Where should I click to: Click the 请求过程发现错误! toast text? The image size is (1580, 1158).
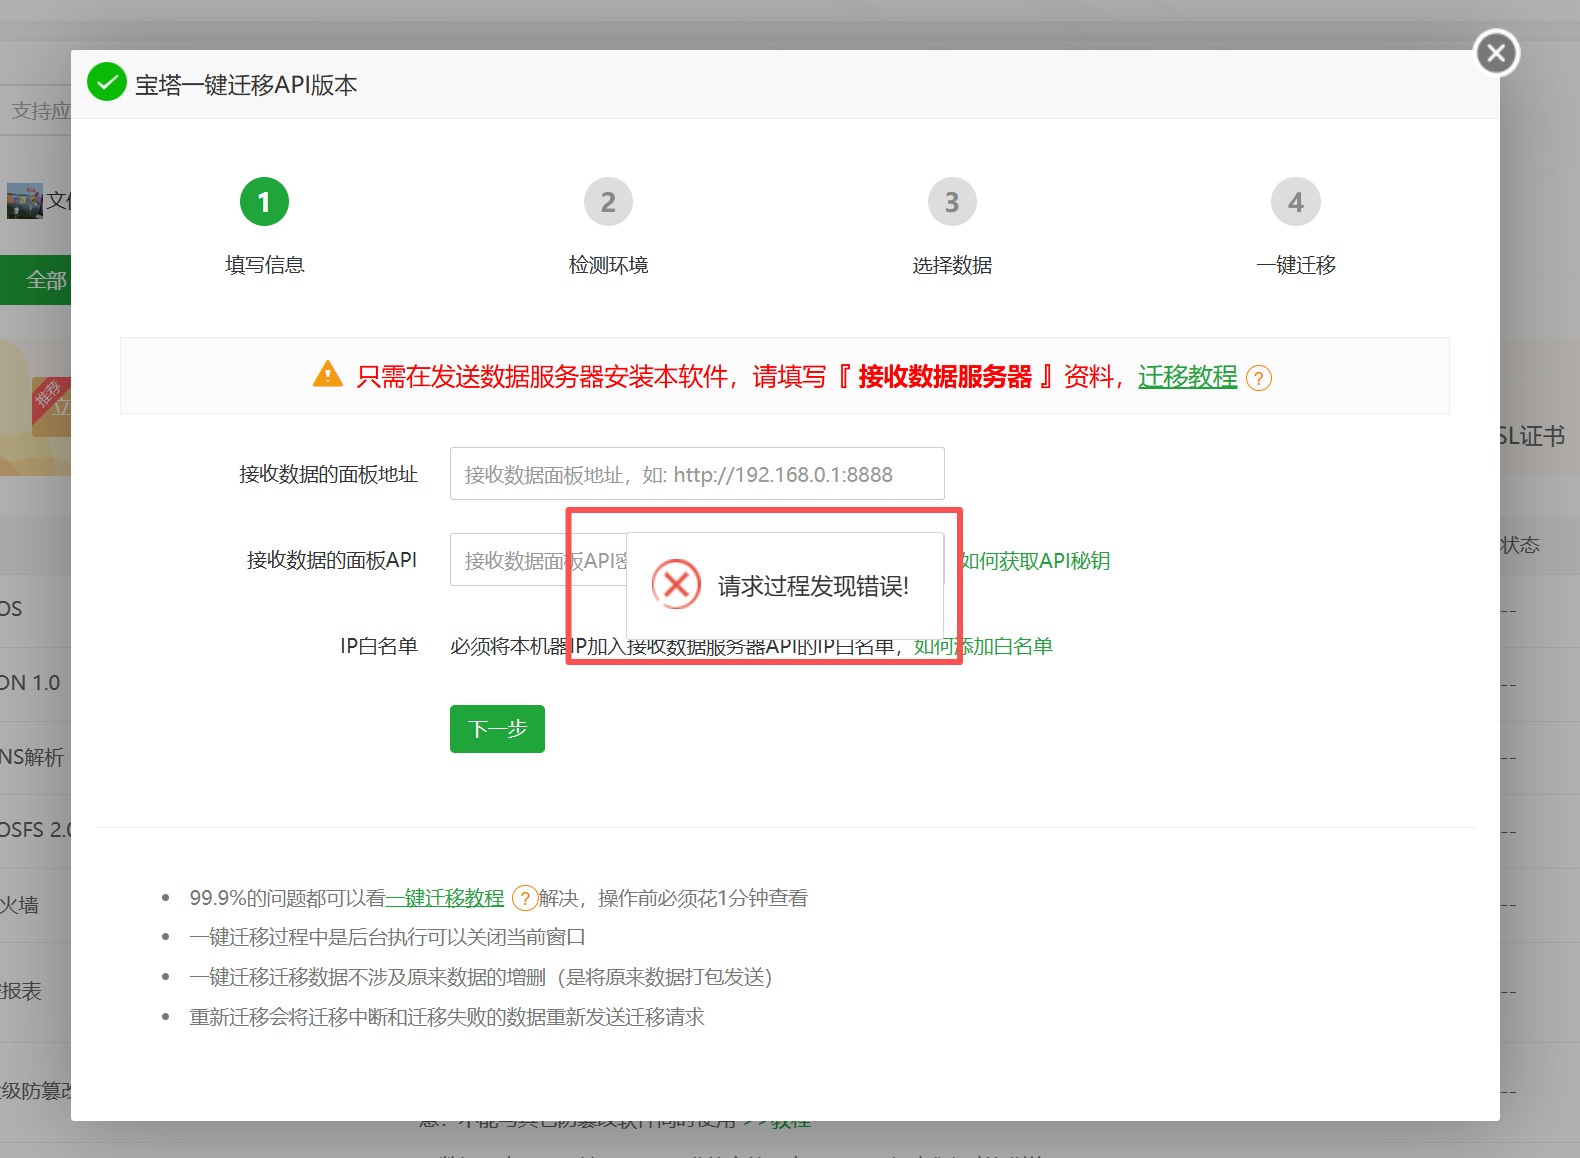(813, 586)
